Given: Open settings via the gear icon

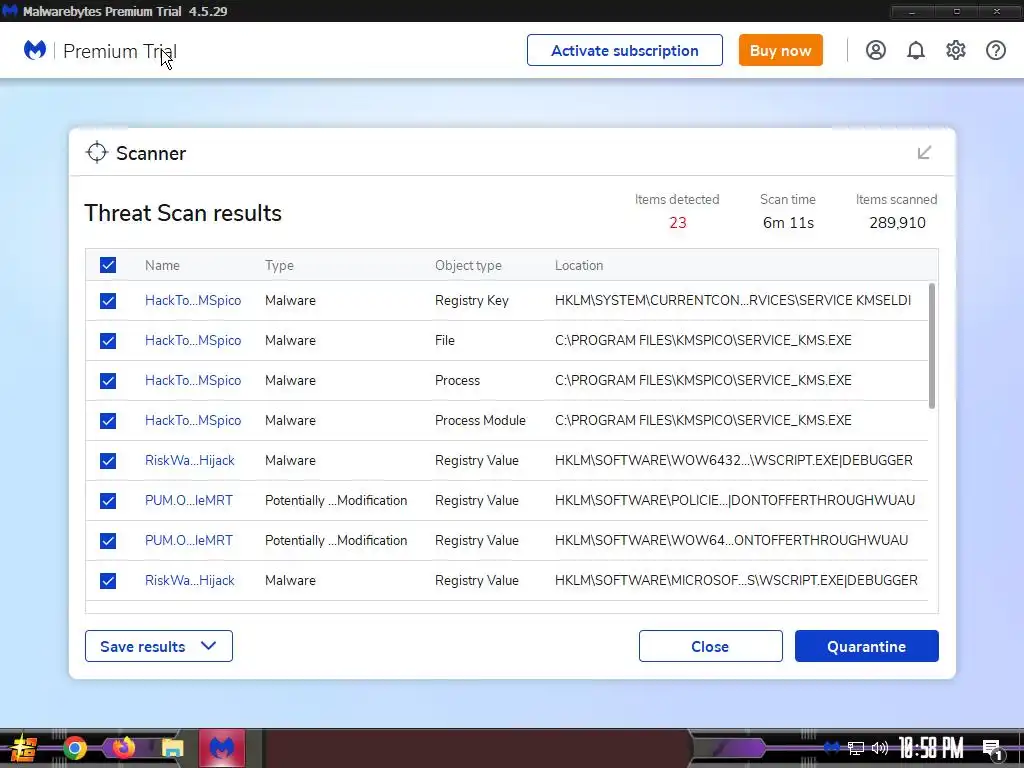Looking at the screenshot, I should 955,50.
